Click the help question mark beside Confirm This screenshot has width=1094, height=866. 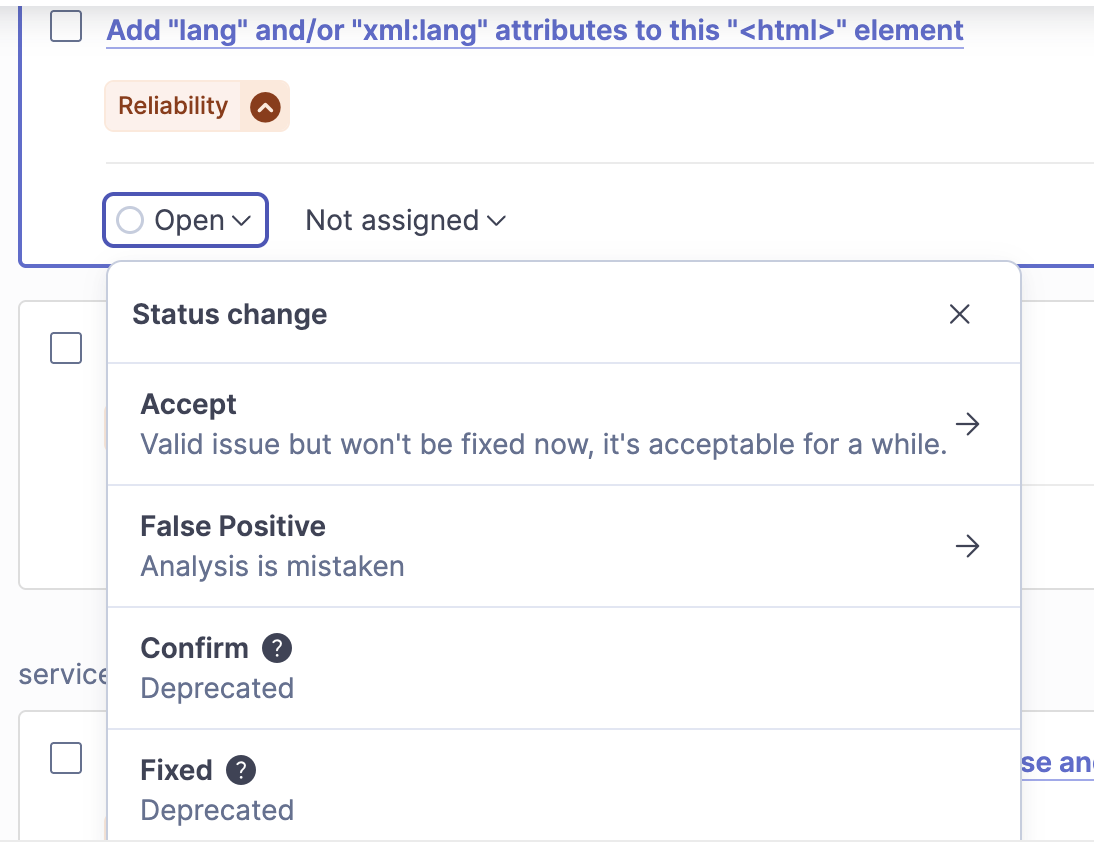(276, 647)
